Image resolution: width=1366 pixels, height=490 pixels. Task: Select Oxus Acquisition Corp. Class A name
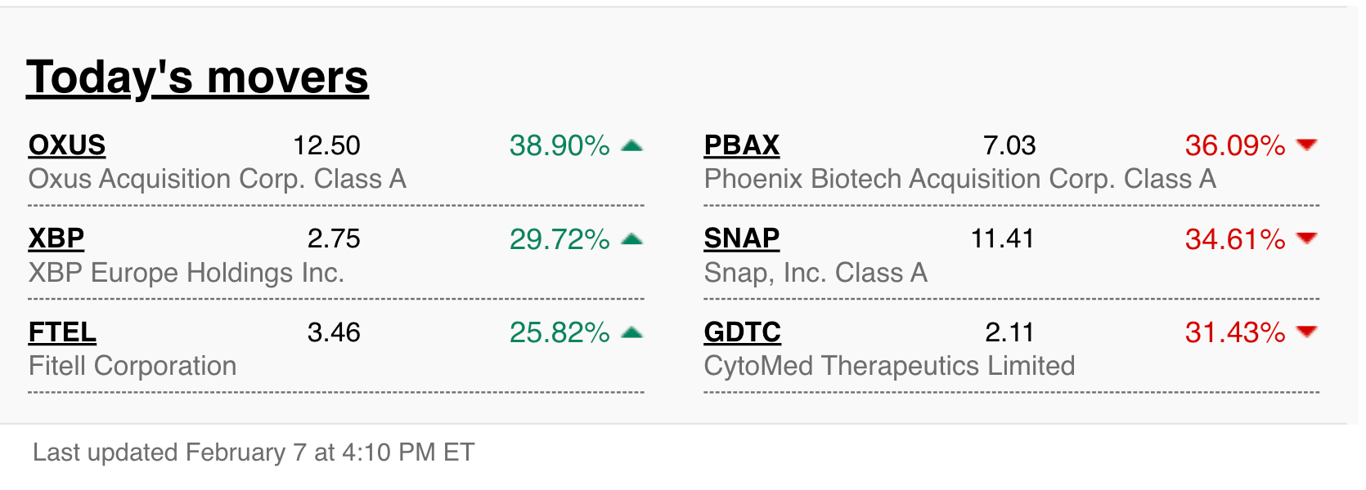pos(218,180)
